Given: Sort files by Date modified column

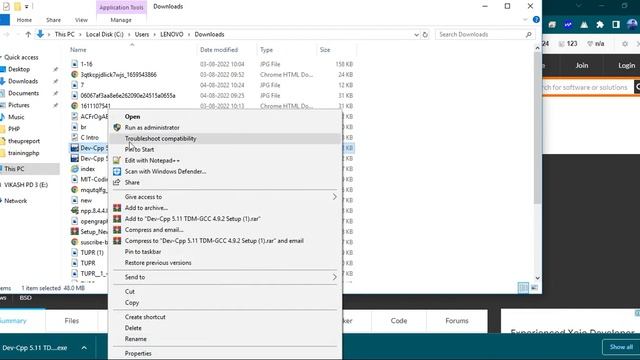Looking at the screenshot, I should tap(219, 50).
